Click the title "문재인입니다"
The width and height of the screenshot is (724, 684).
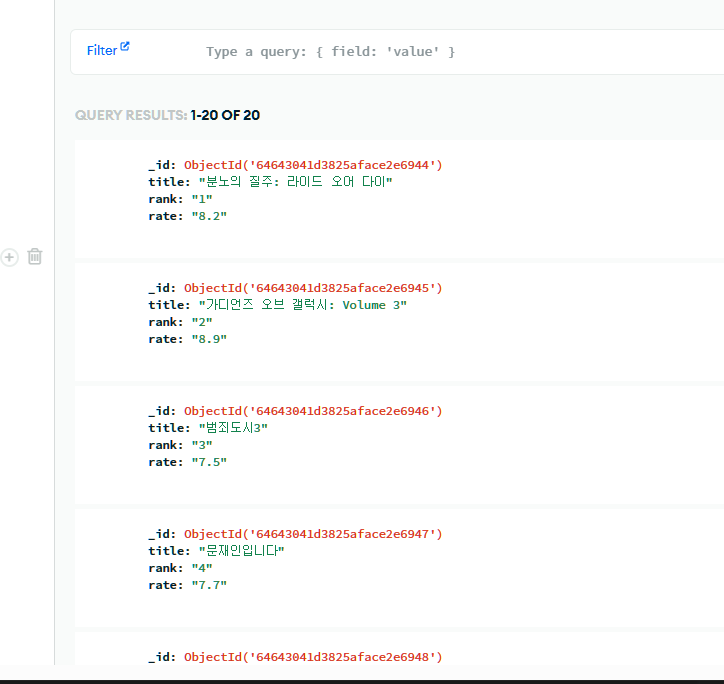[x=241, y=551]
